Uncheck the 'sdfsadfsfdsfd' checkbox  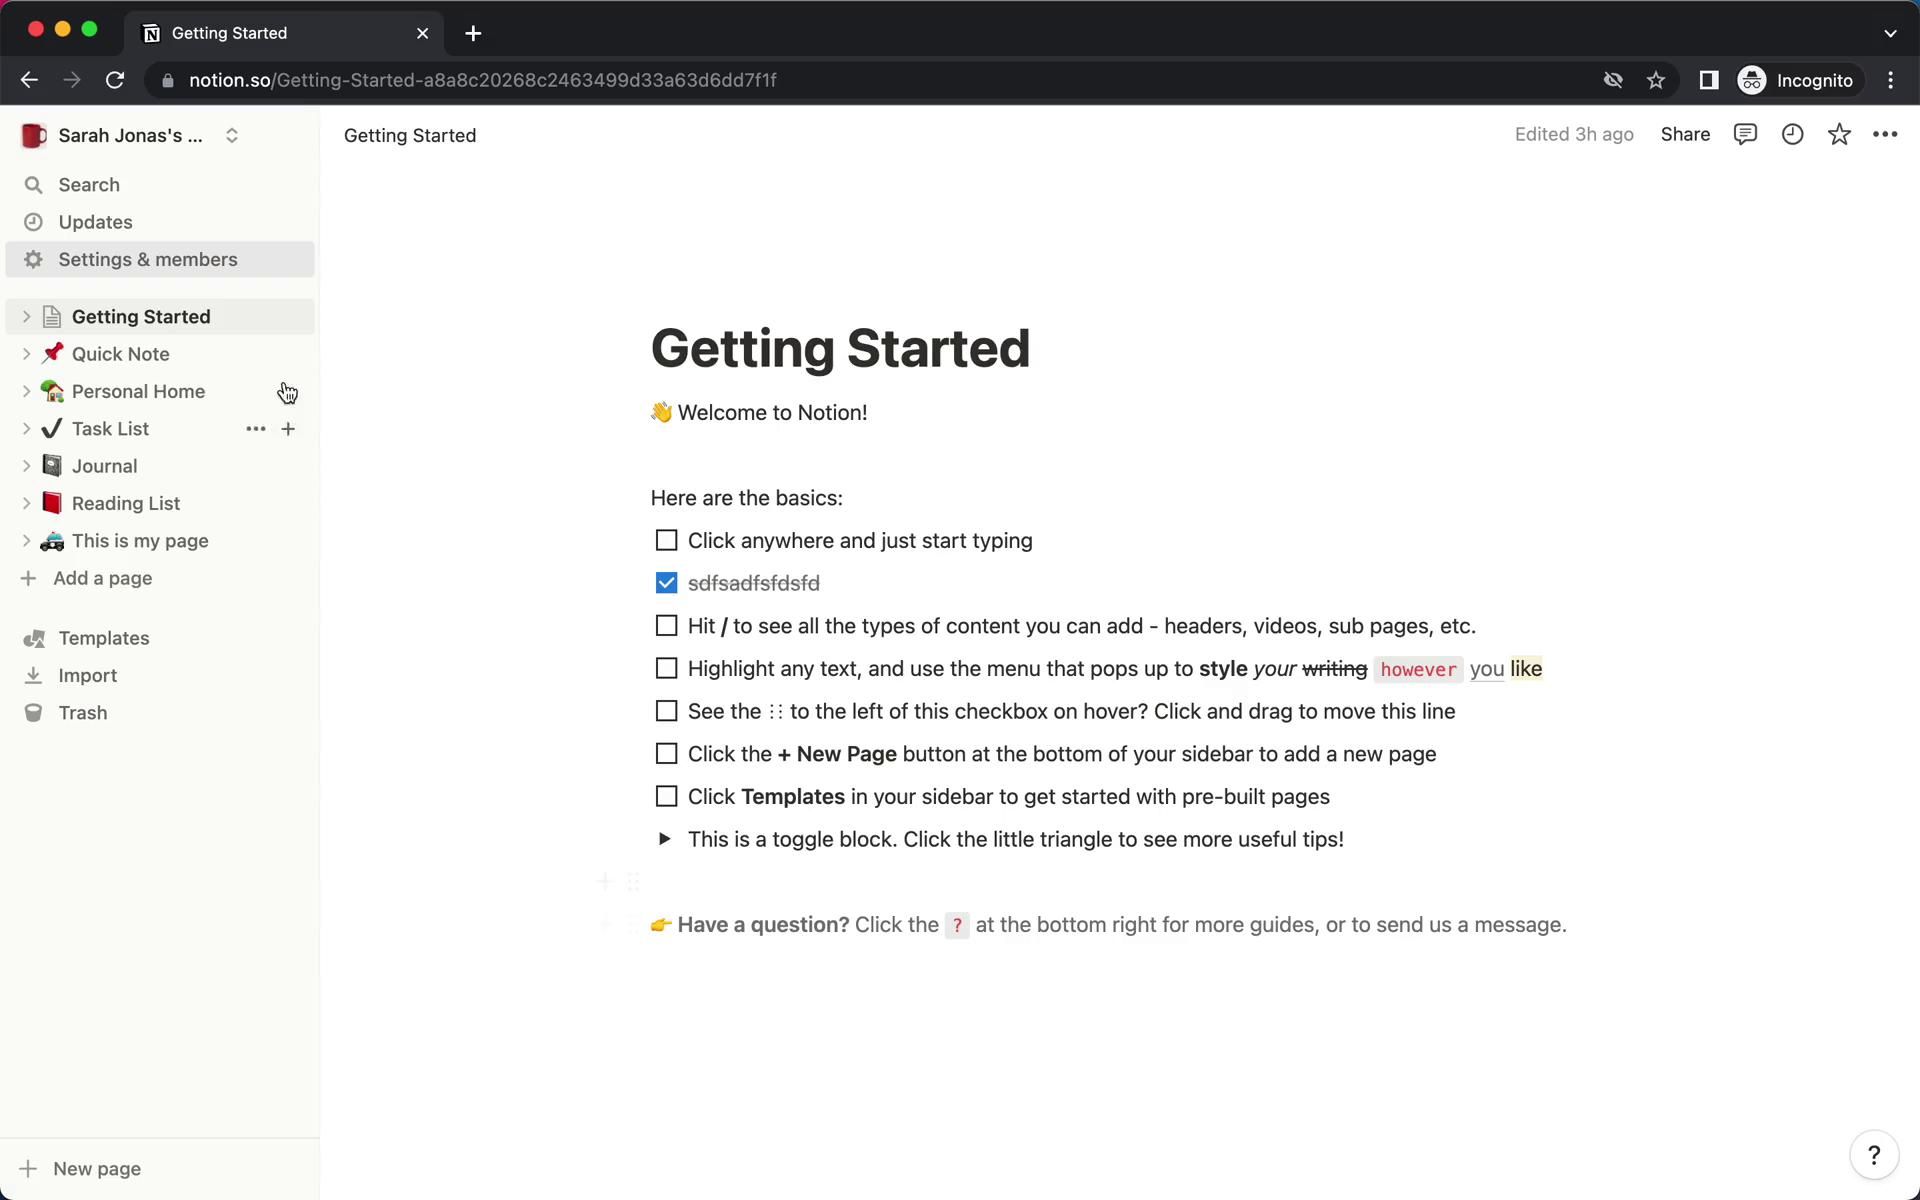(666, 583)
